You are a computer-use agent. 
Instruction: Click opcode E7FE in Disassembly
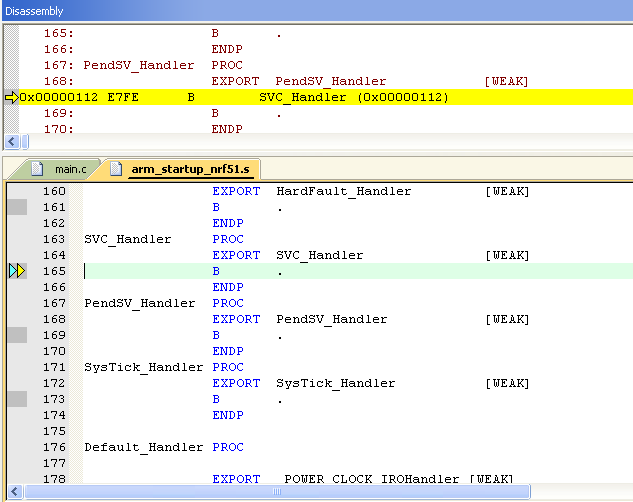(123, 97)
